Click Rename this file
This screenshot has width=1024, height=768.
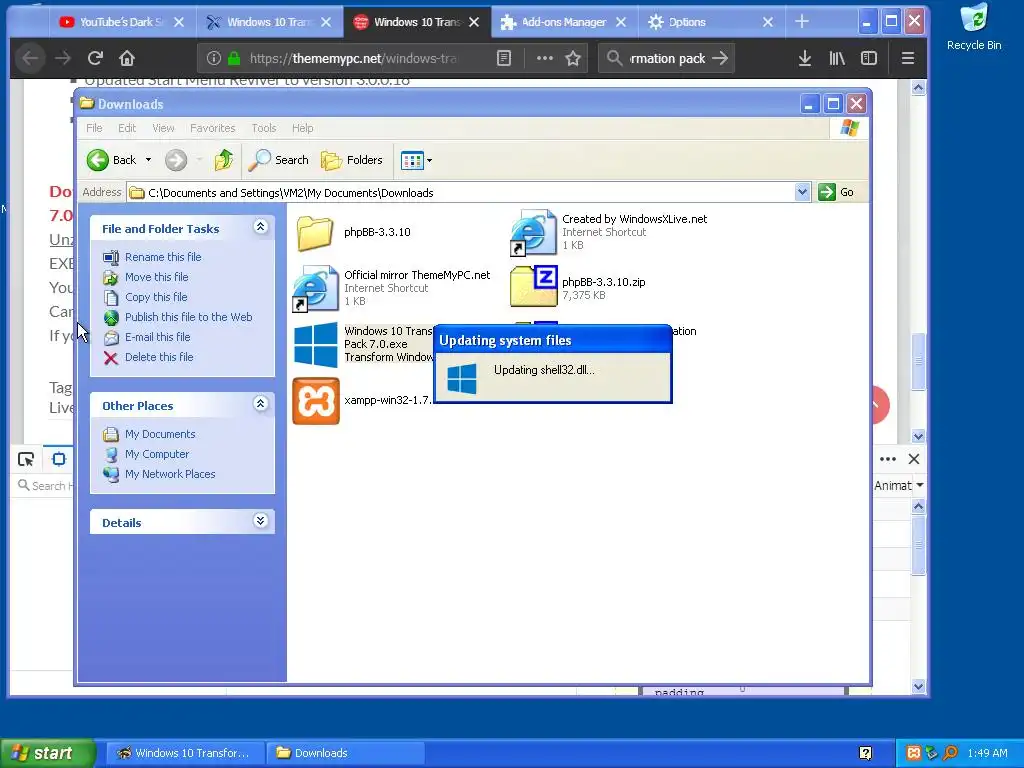pyautogui.click(x=163, y=257)
